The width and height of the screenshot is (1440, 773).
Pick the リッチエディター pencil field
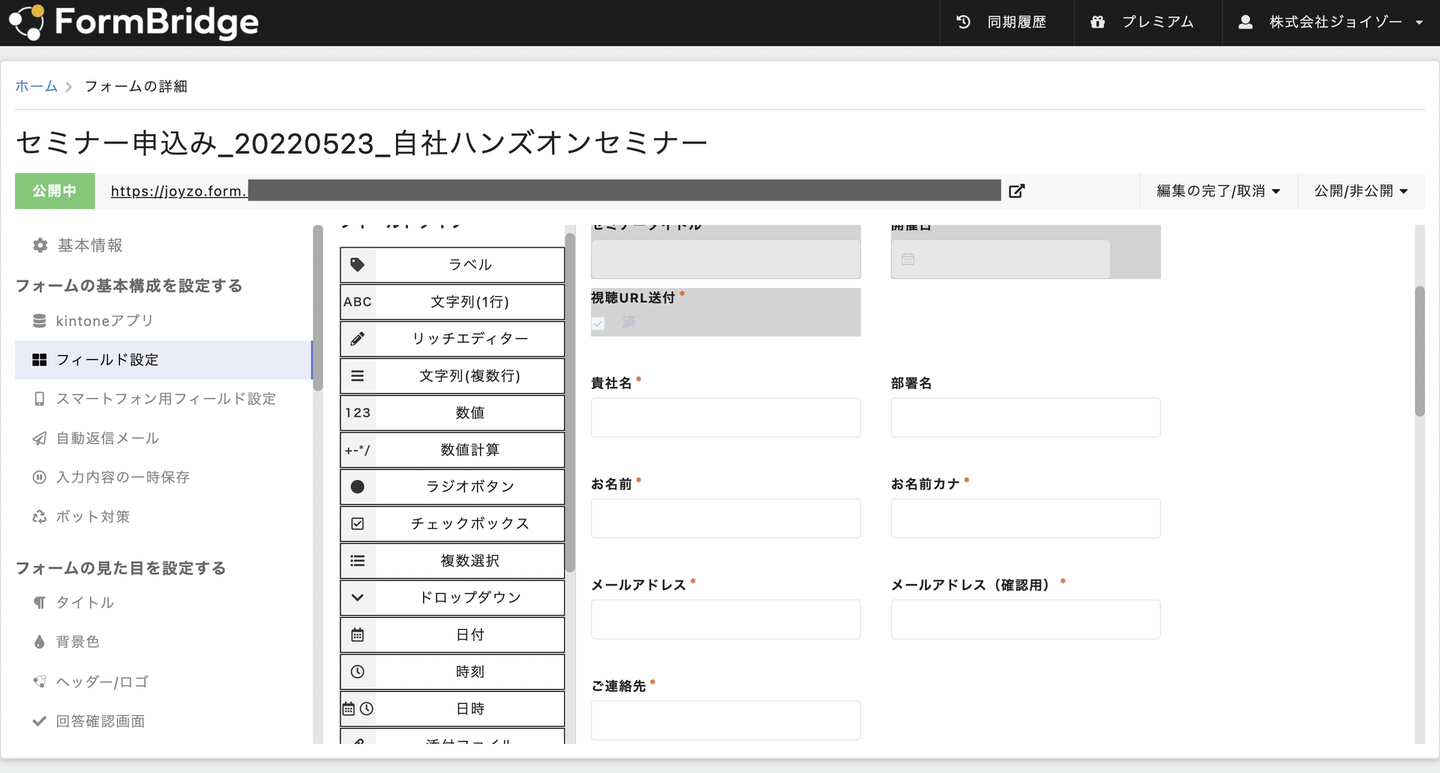pyautogui.click(x=452, y=339)
